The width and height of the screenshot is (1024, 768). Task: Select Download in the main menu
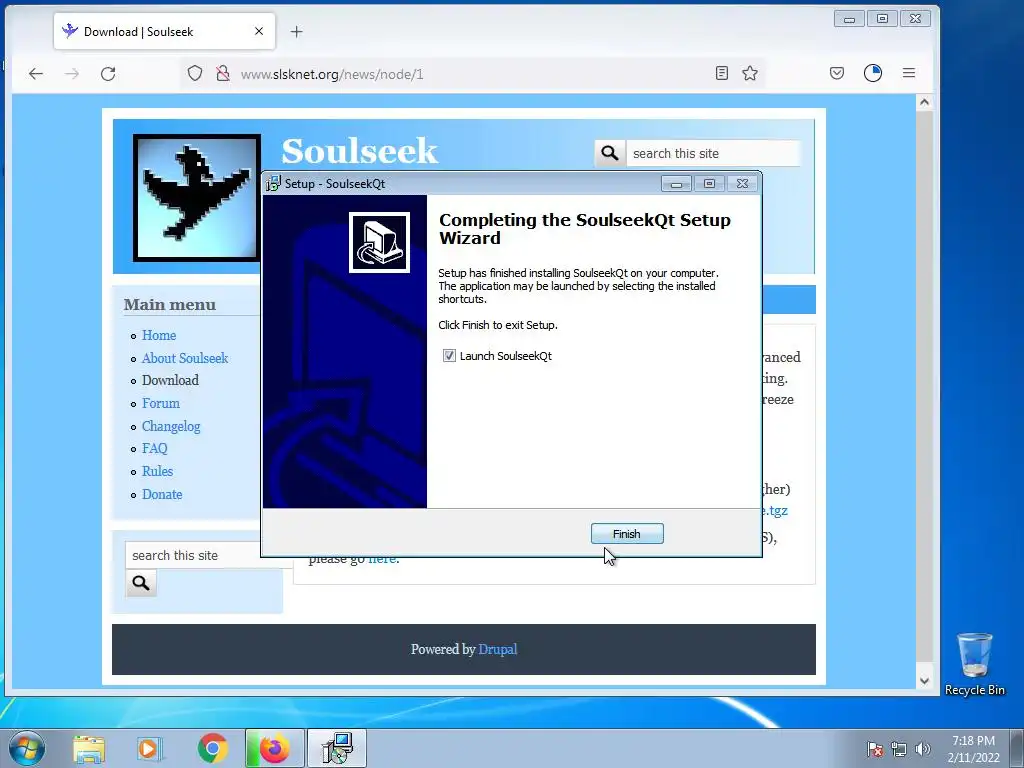[170, 380]
